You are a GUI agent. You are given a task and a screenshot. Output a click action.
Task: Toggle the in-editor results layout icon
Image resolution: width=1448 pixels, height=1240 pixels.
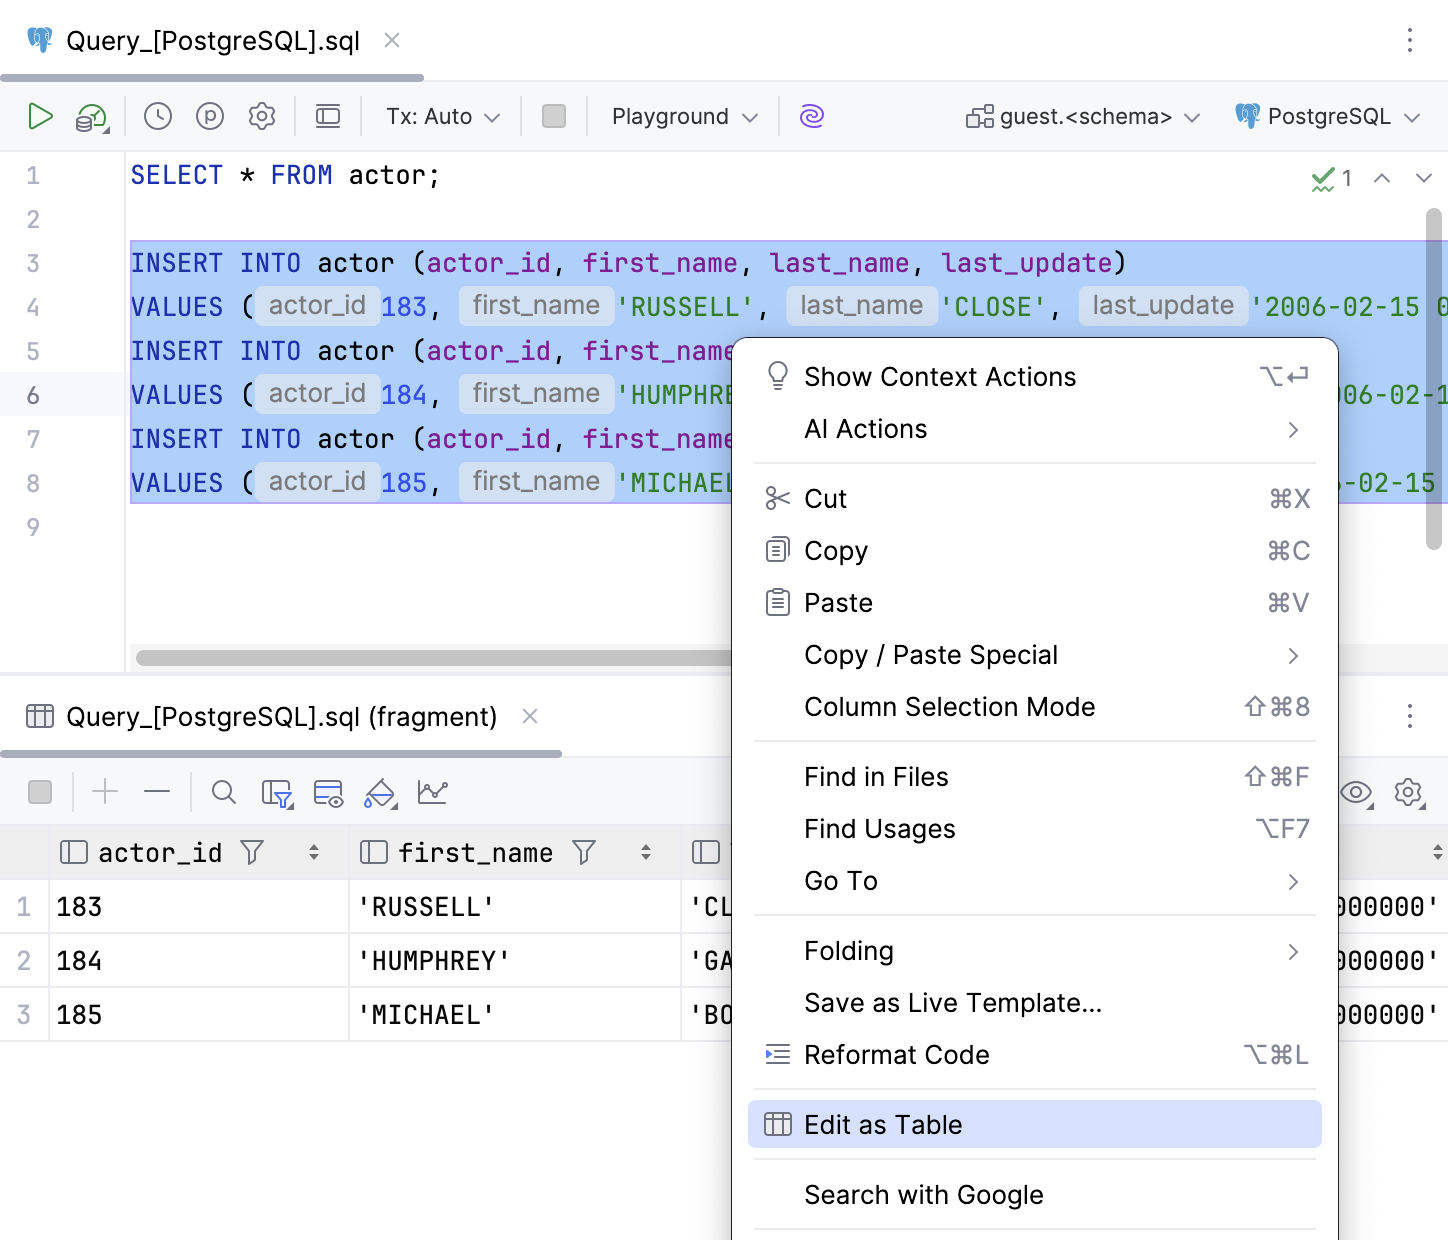pyautogui.click(x=327, y=116)
